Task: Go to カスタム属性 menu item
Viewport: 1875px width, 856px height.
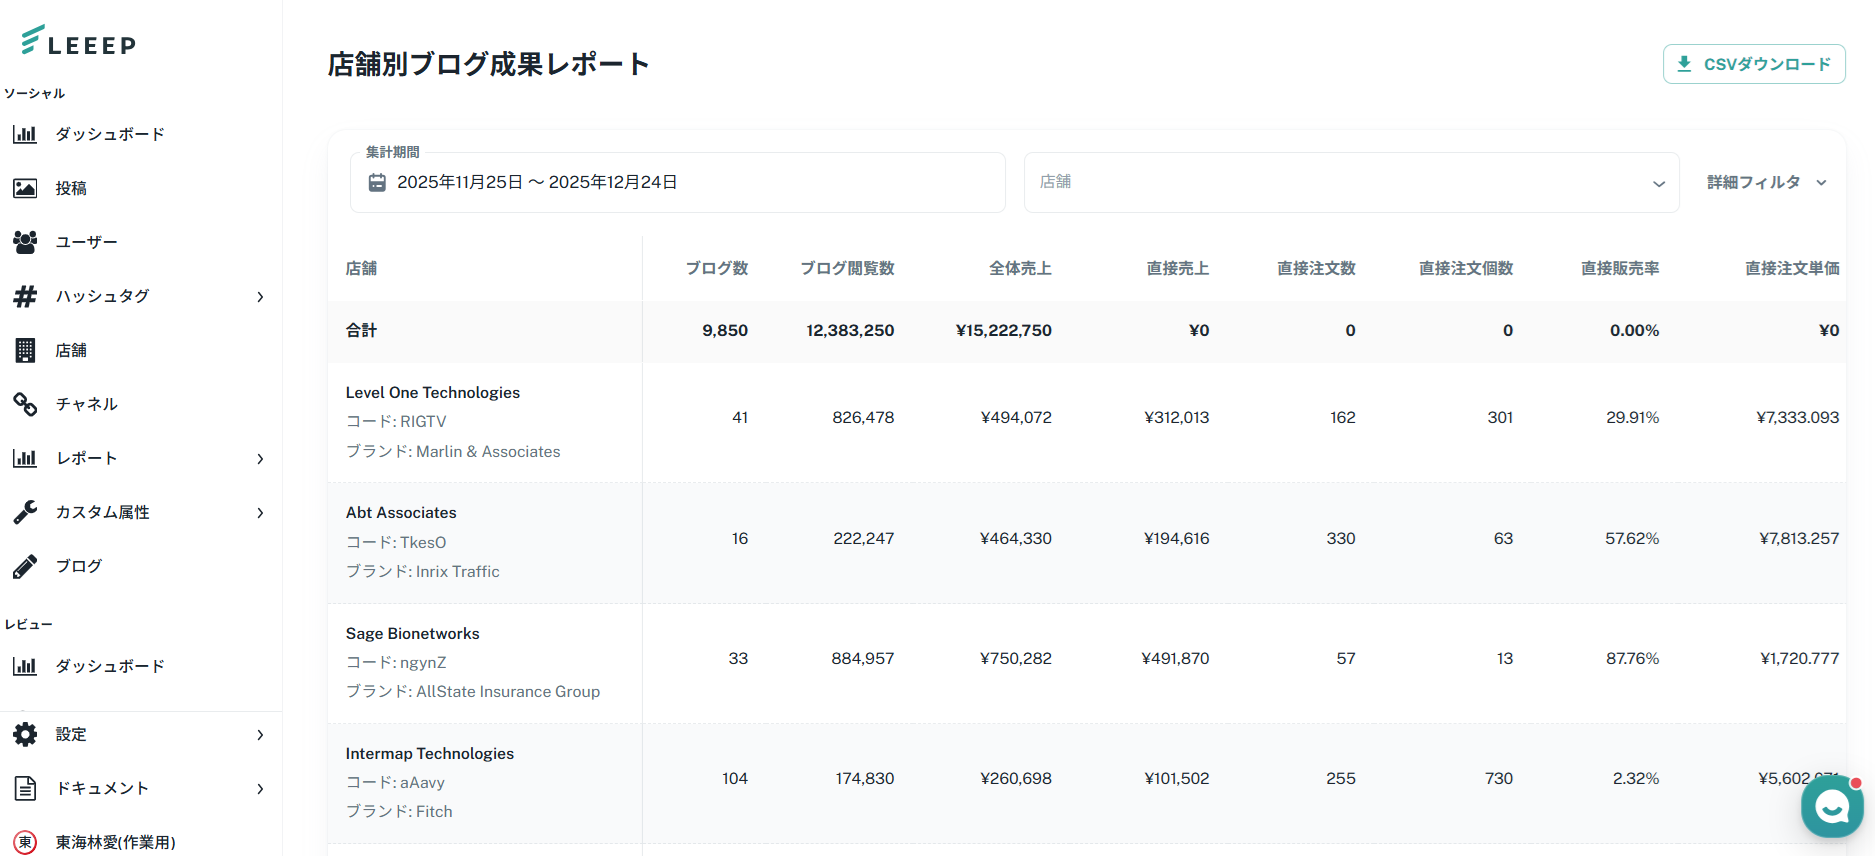Action: (103, 512)
